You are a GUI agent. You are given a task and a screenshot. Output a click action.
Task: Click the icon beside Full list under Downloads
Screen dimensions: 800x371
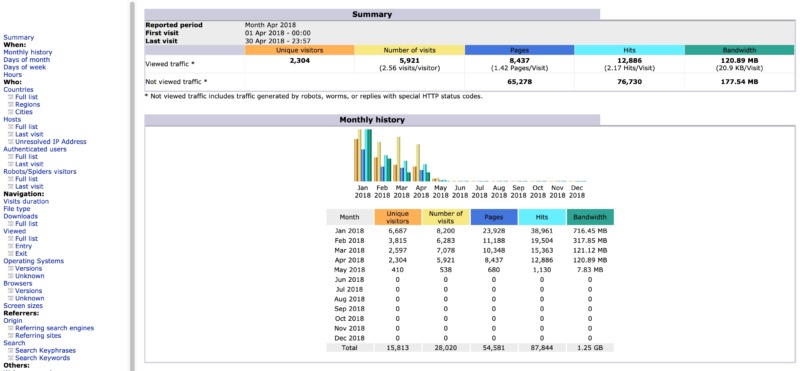[x=11, y=224]
